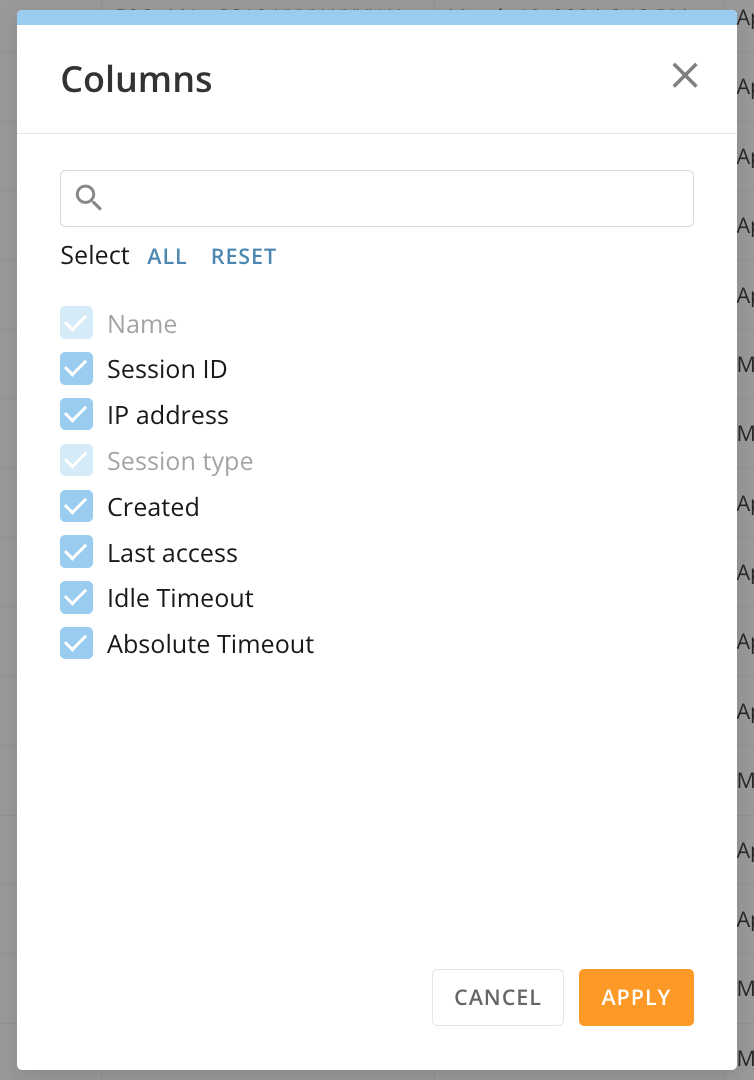
Task: Apply the column selection
Action: (x=636, y=997)
